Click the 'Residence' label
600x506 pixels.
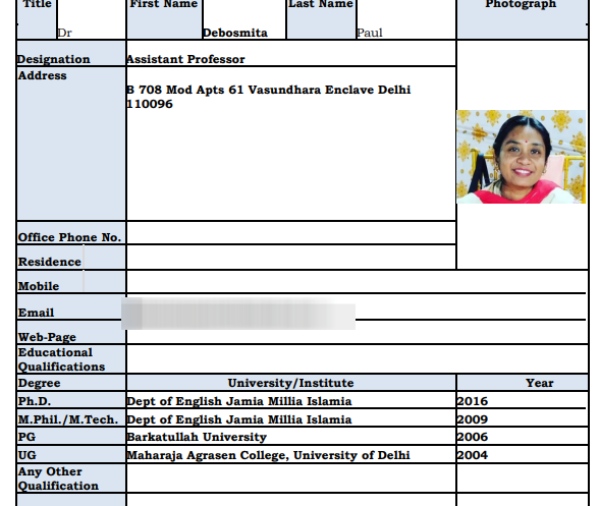pyautogui.click(x=49, y=262)
